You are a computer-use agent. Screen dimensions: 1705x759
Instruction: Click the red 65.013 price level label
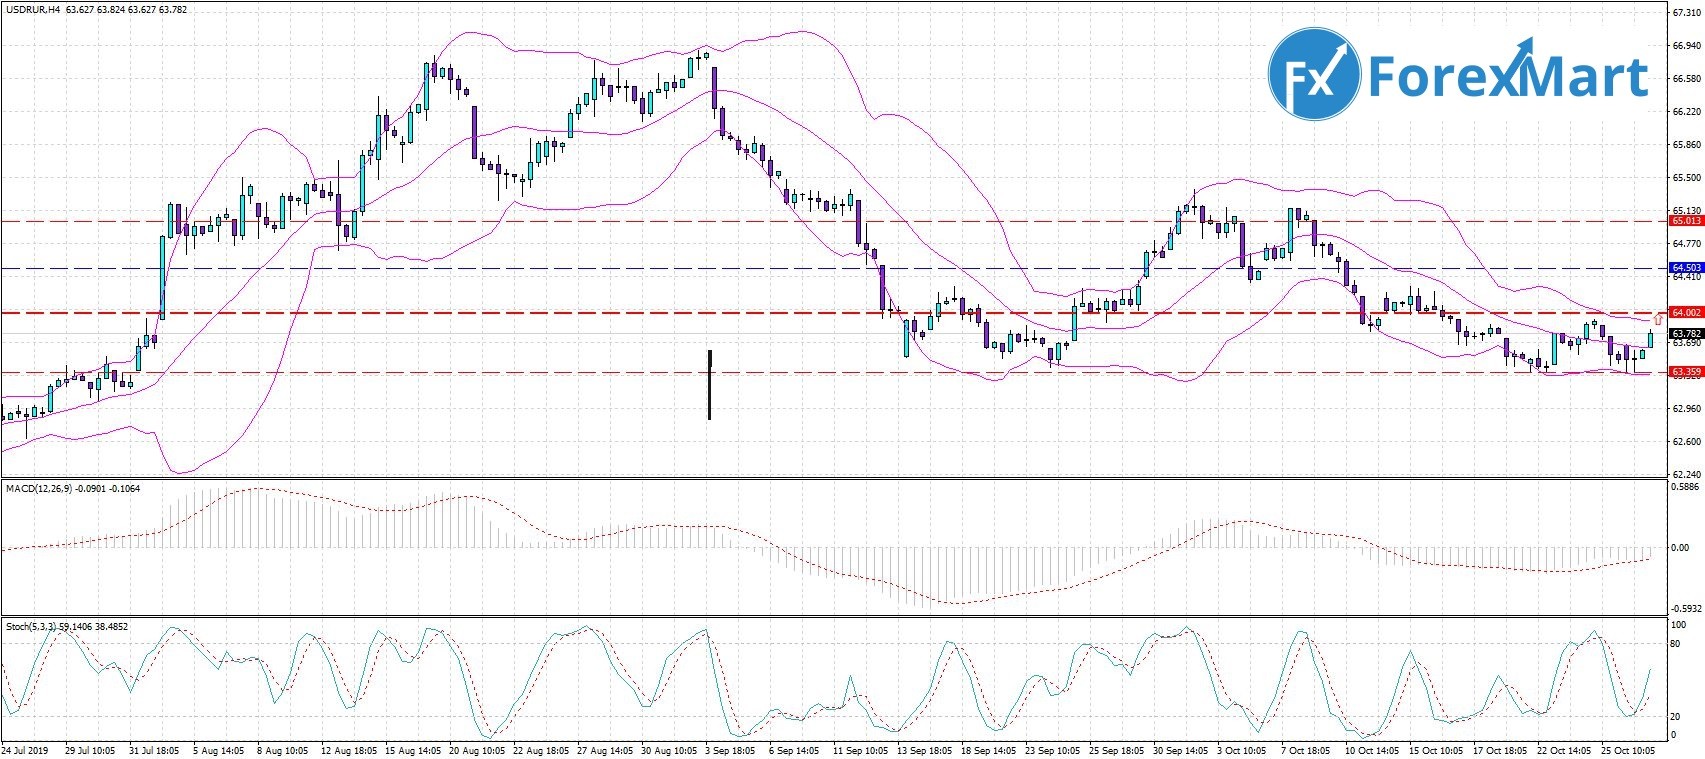point(1686,221)
